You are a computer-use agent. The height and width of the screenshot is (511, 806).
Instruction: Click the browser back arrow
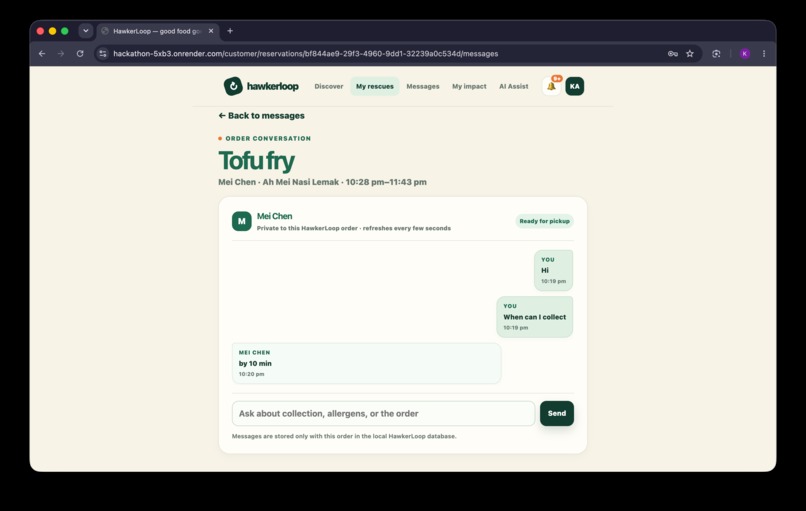42,53
